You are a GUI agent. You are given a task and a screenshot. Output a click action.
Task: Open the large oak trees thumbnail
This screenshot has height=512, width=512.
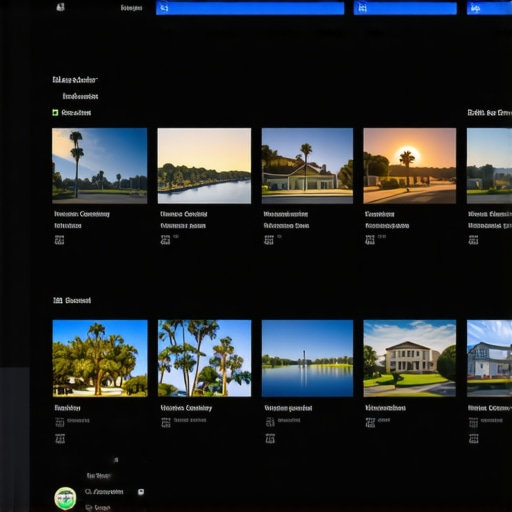point(100,358)
